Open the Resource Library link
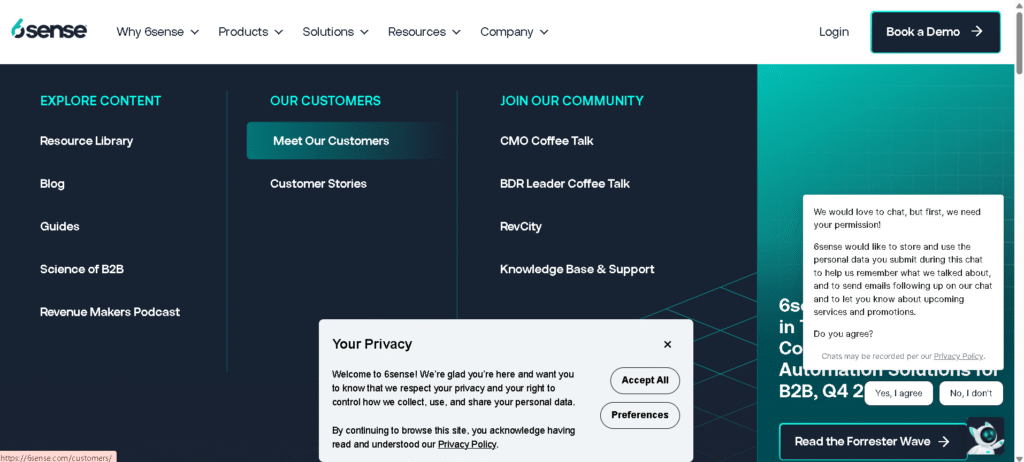 click(86, 141)
